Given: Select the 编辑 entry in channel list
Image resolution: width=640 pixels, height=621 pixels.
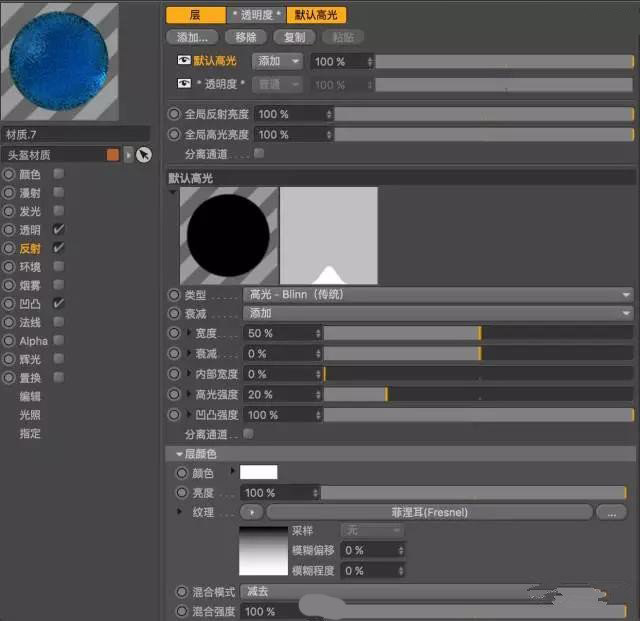Looking at the screenshot, I should [x=30, y=396].
